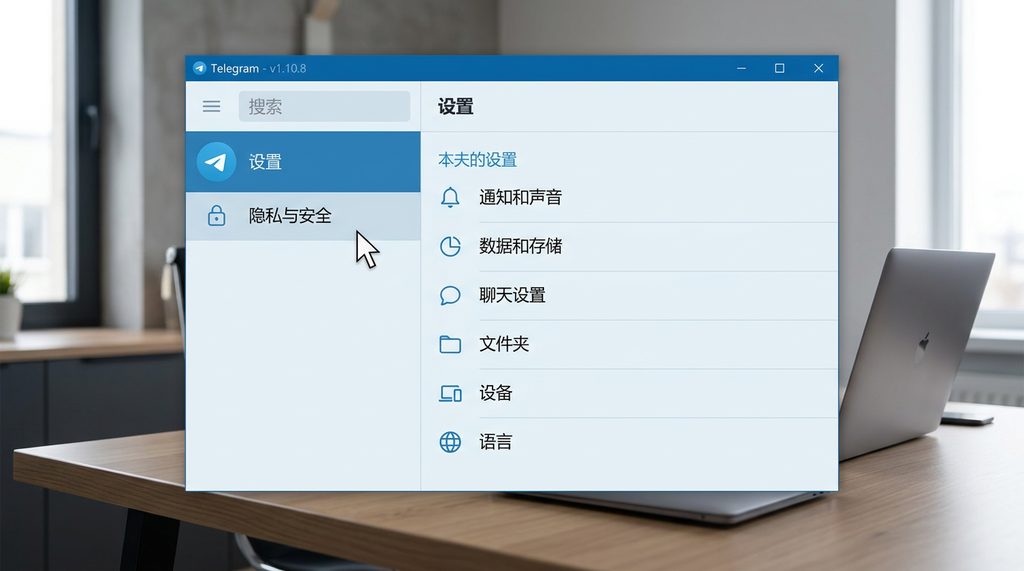
Task: Open 隐私与安全 privacy settings
Action: pos(303,216)
